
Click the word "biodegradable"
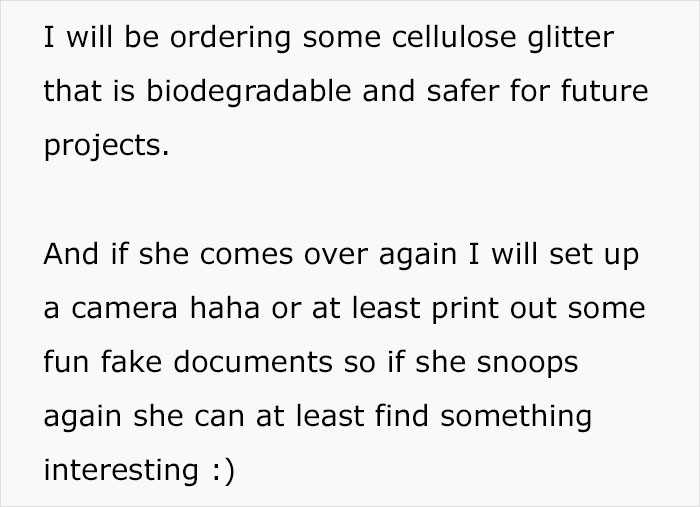coord(249,93)
